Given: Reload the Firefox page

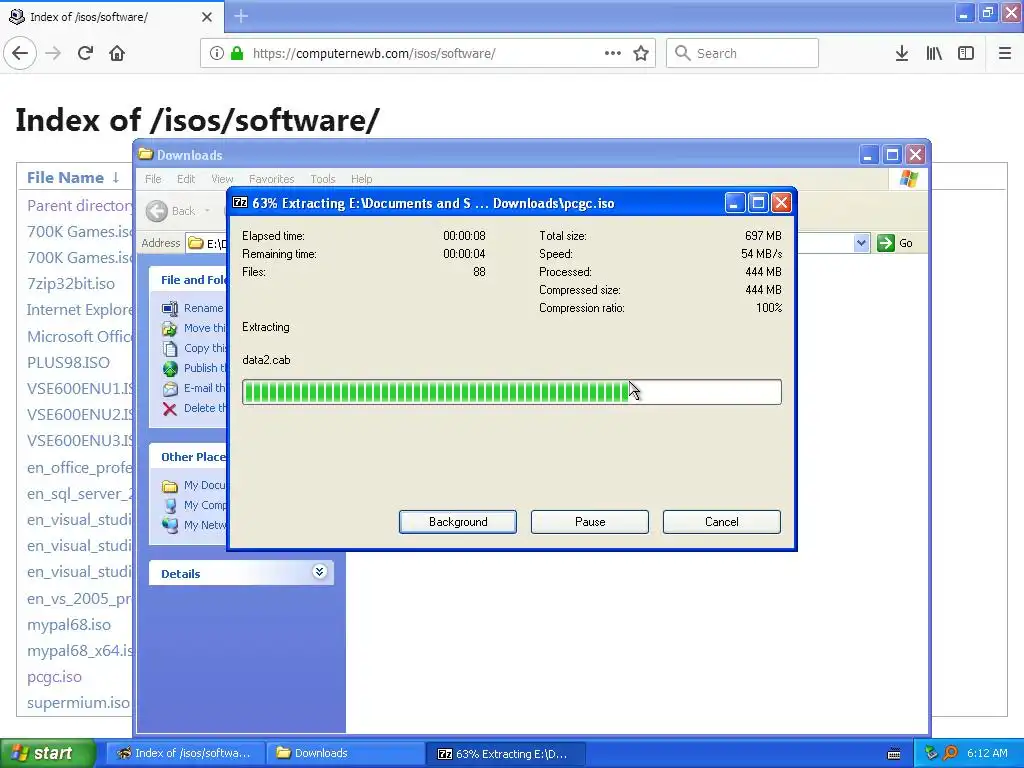Looking at the screenshot, I should [x=86, y=54].
